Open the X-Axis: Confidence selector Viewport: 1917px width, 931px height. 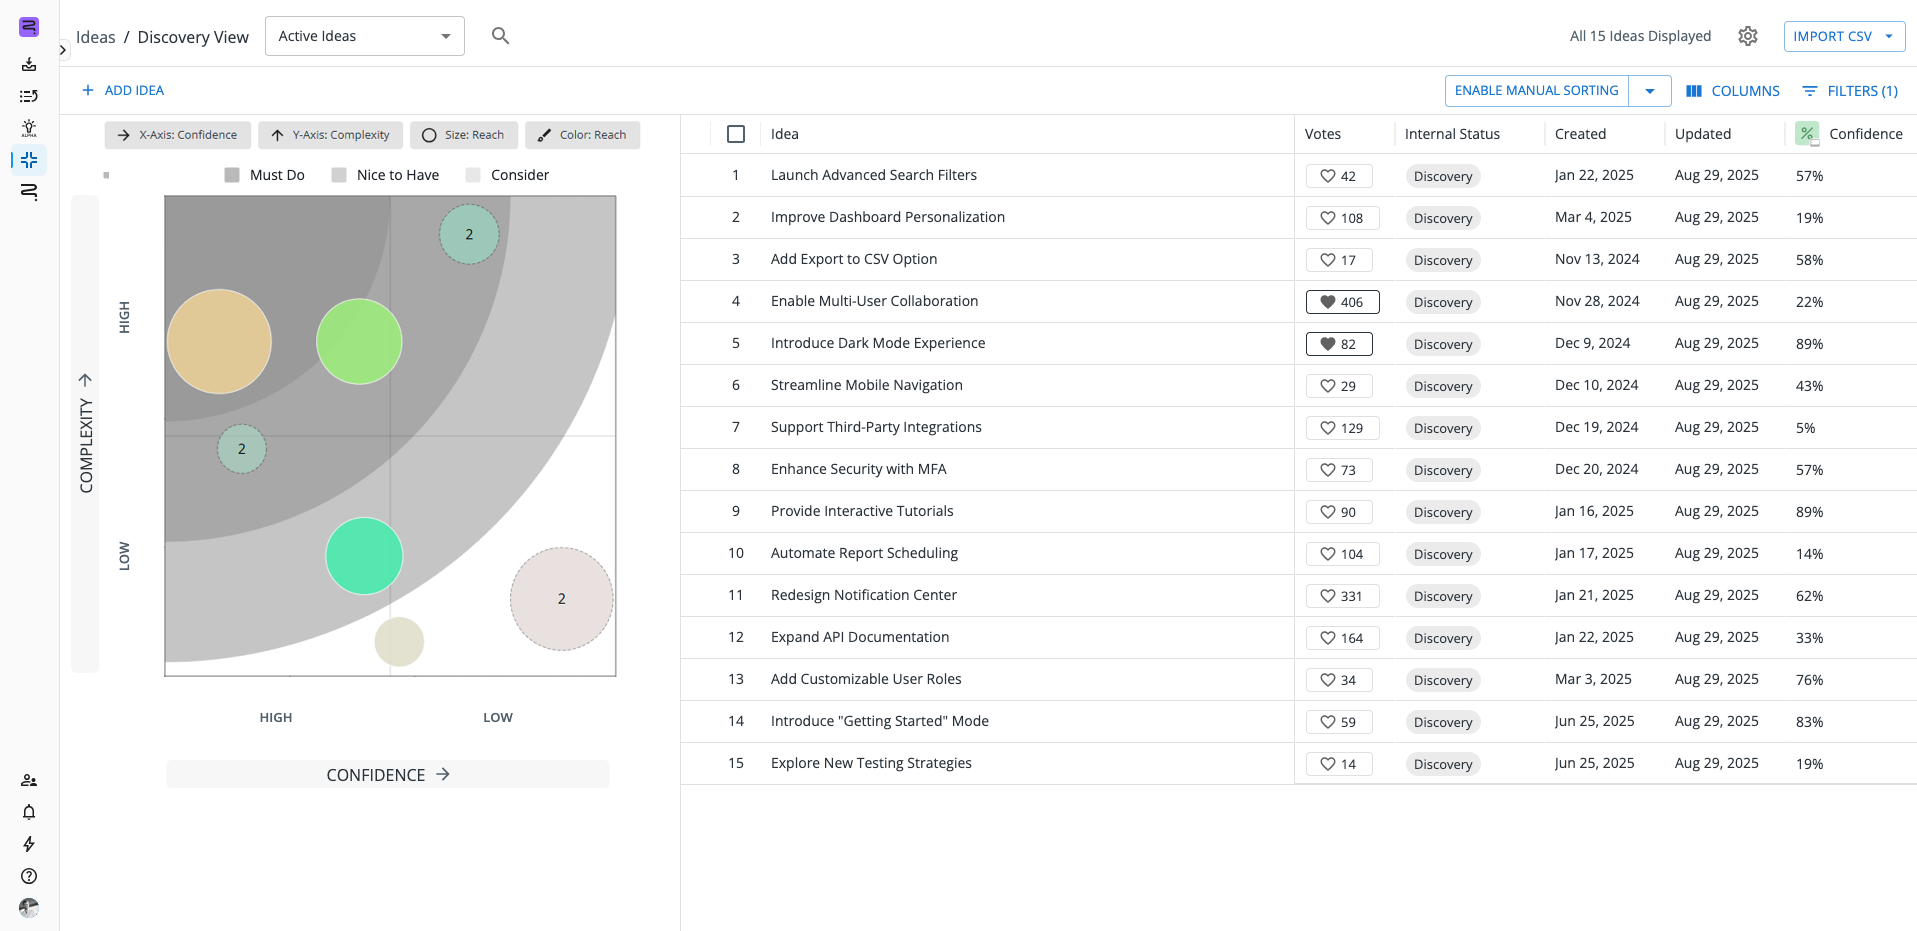178,135
